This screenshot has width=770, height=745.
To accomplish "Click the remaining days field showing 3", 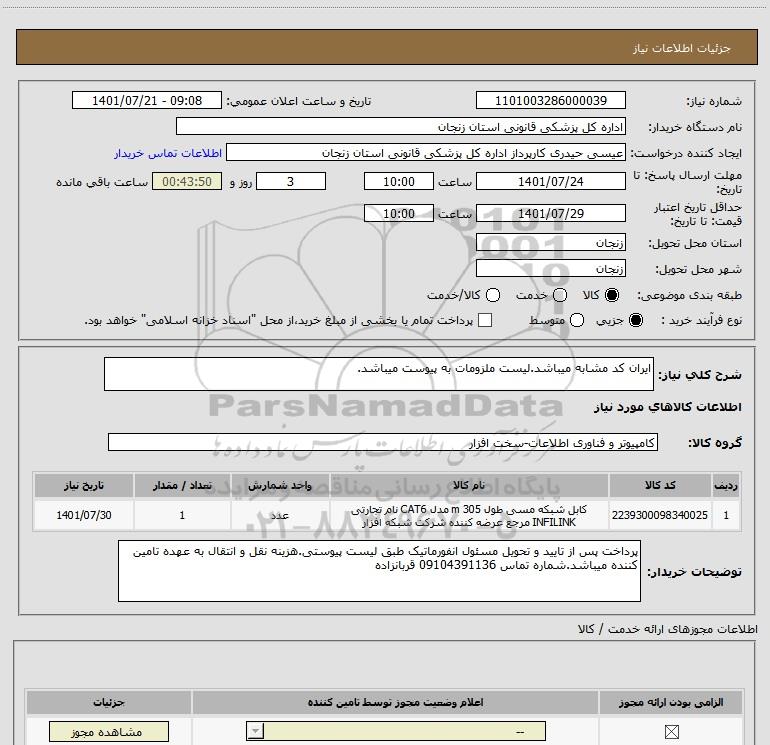I will 291,181.
